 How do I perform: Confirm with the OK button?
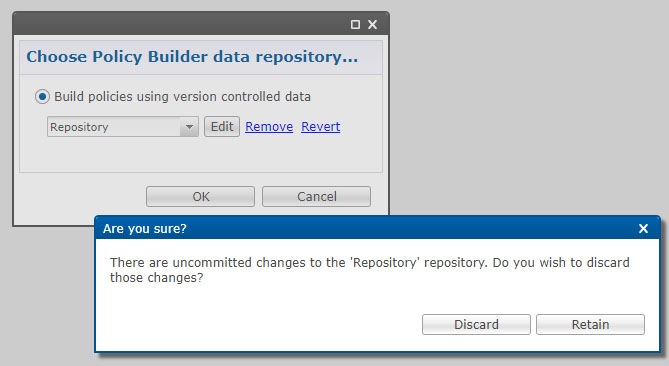pyautogui.click(x=201, y=197)
